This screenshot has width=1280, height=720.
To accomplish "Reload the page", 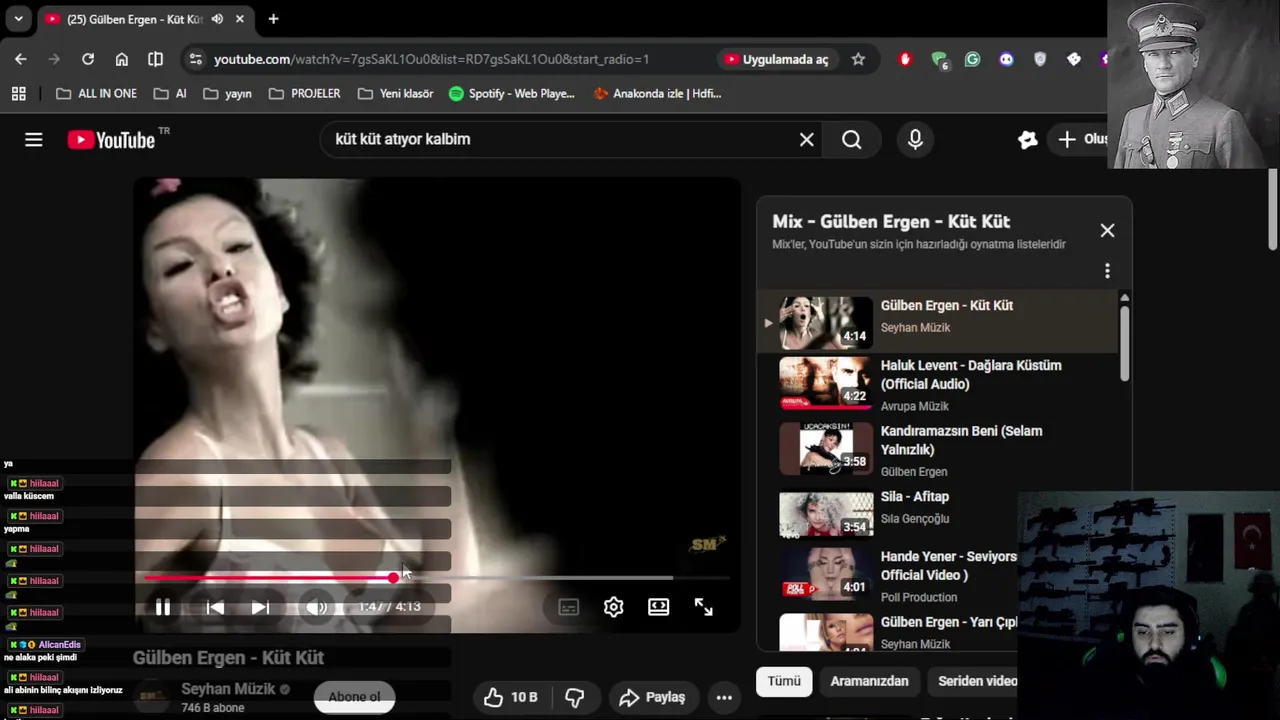I will (x=88, y=59).
